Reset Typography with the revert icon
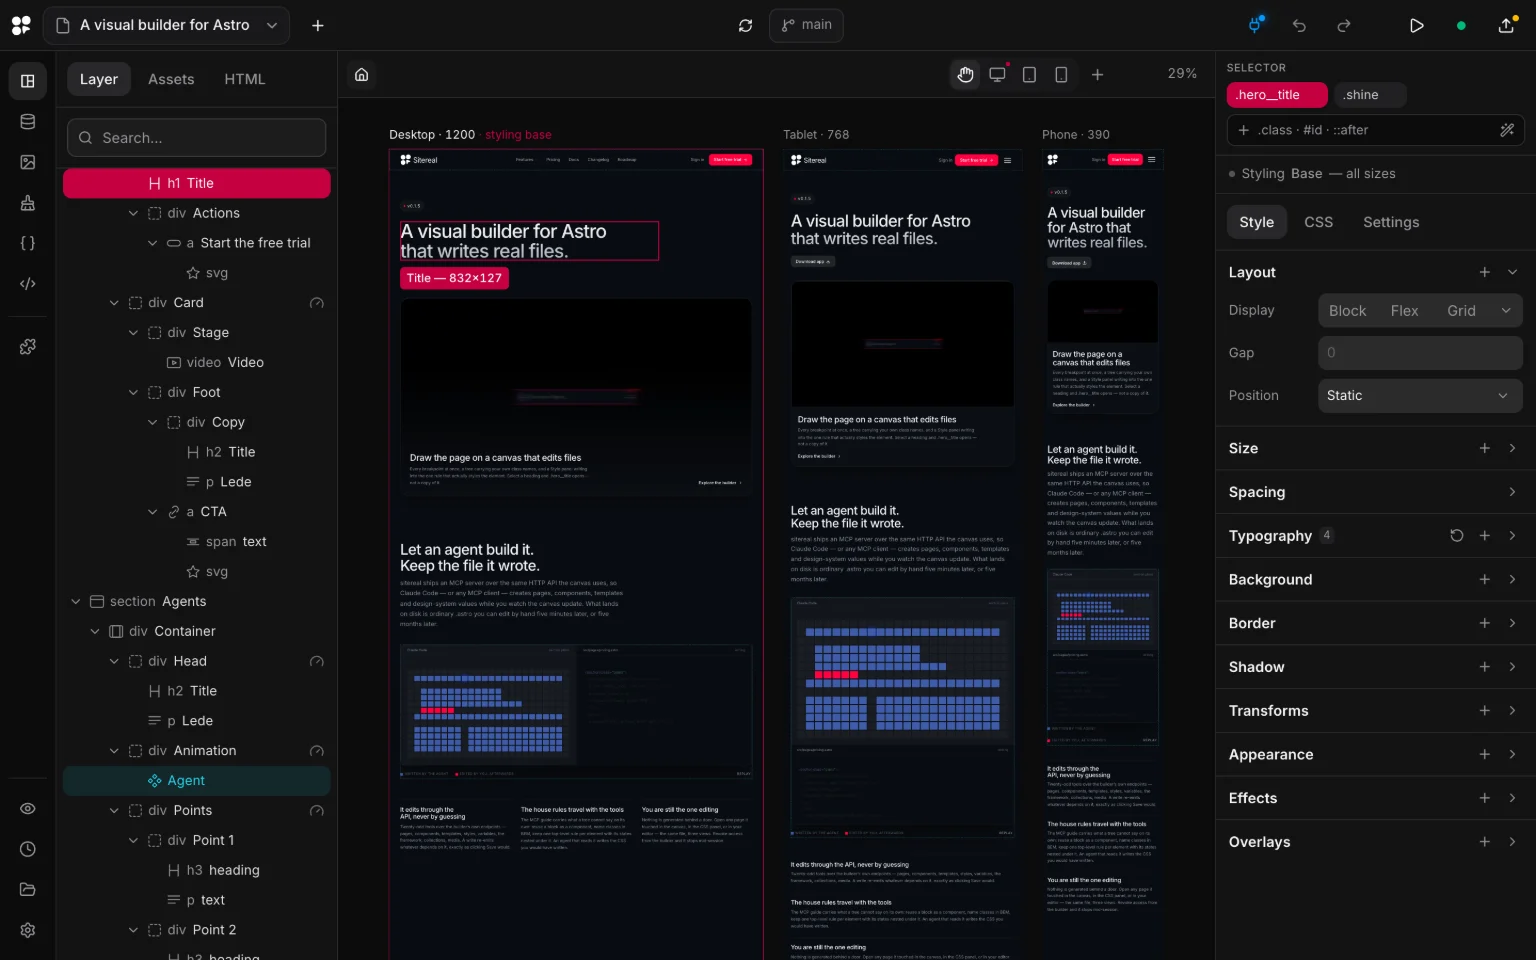1536x960 pixels. (1457, 536)
